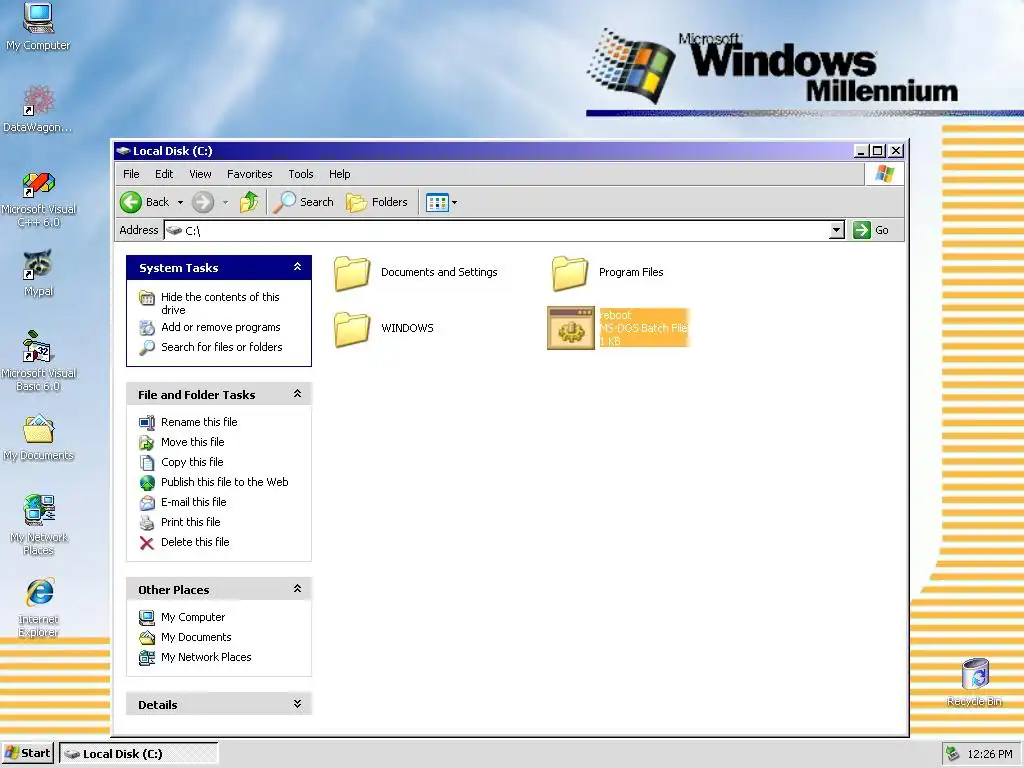Click the grayed Forward arrow button
The image size is (1024, 768).
click(203, 202)
